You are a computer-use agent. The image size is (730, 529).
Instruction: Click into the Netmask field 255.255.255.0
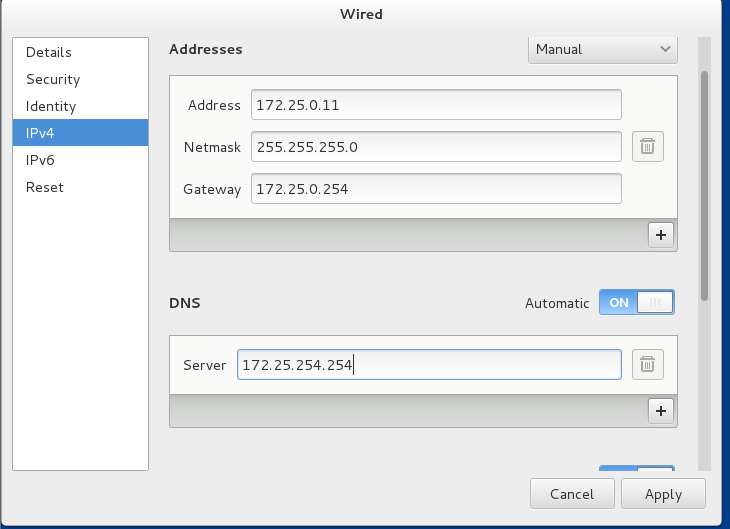click(436, 147)
